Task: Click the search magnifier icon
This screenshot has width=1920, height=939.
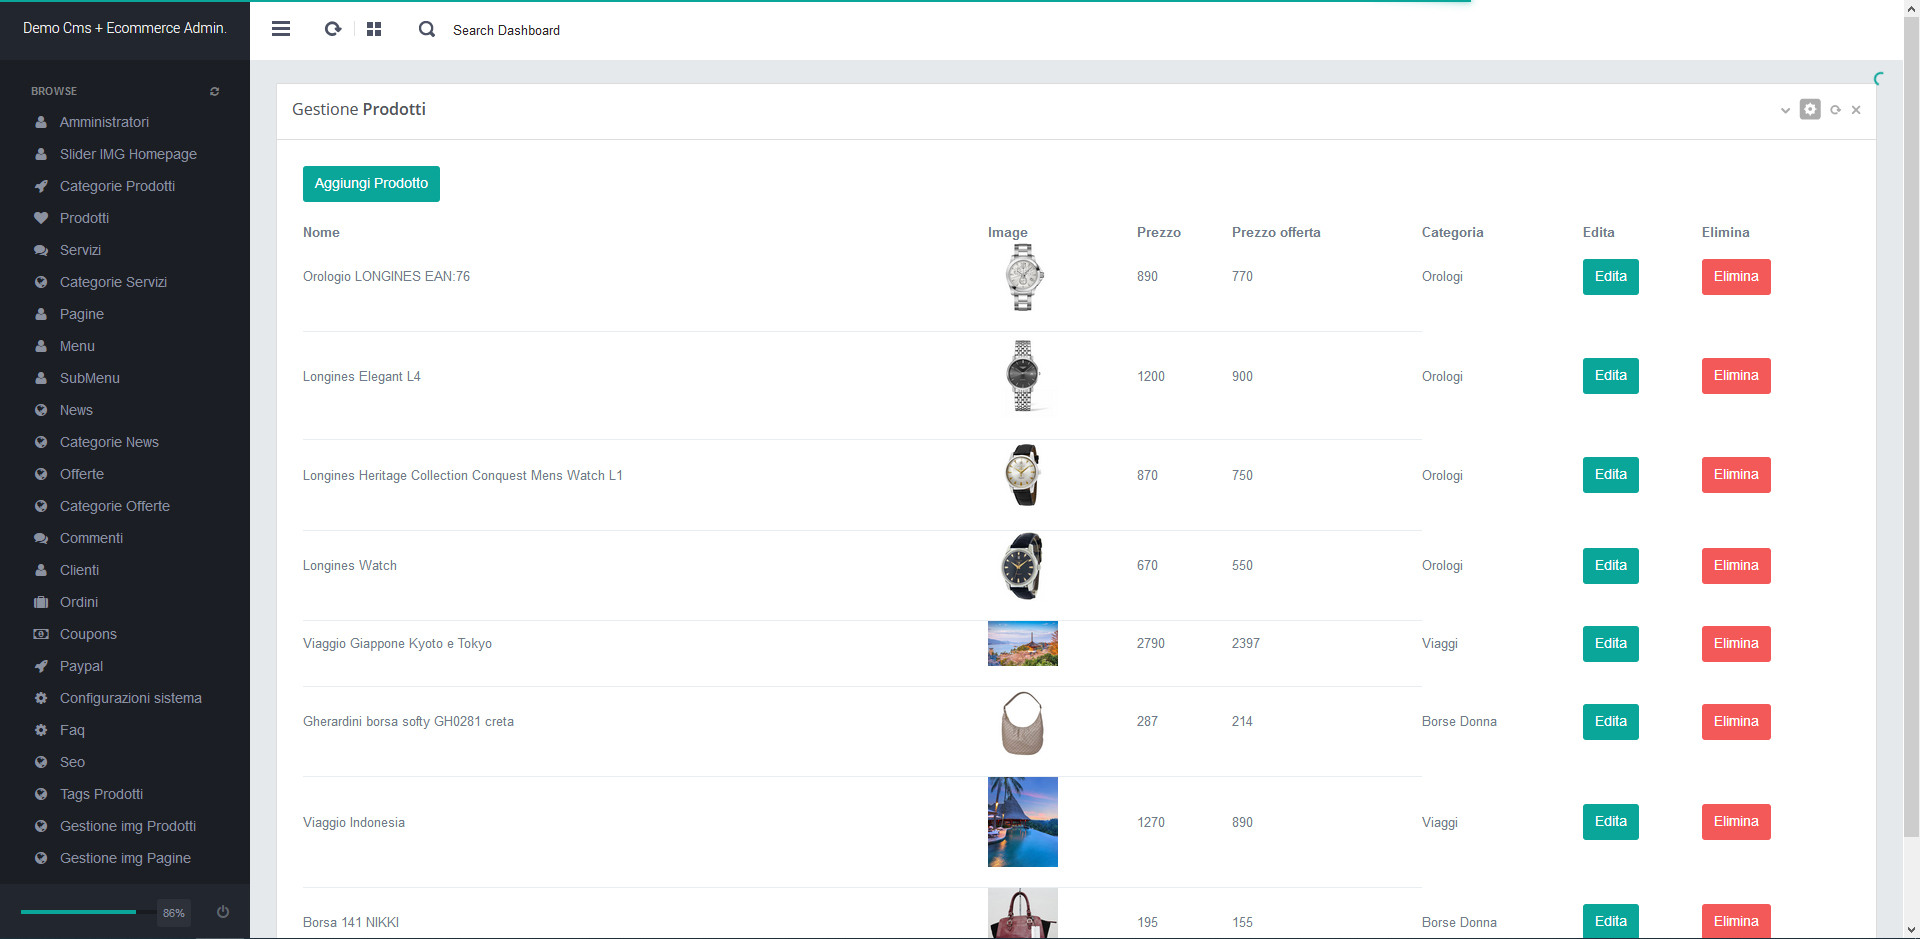Action: pyautogui.click(x=427, y=30)
